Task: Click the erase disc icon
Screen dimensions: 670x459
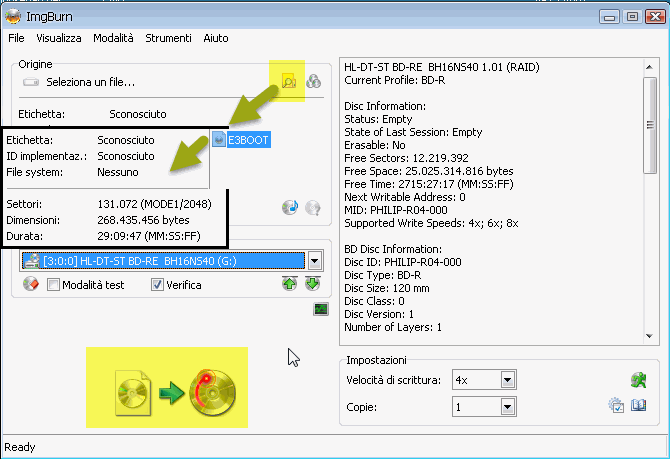Action: pos(31,284)
